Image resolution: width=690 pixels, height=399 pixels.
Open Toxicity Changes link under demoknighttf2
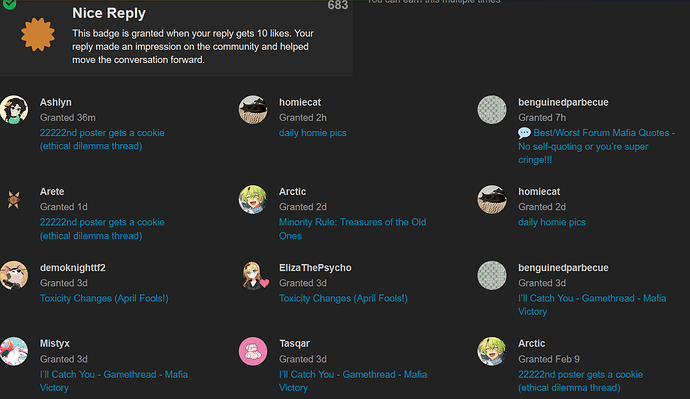click(x=104, y=298)
